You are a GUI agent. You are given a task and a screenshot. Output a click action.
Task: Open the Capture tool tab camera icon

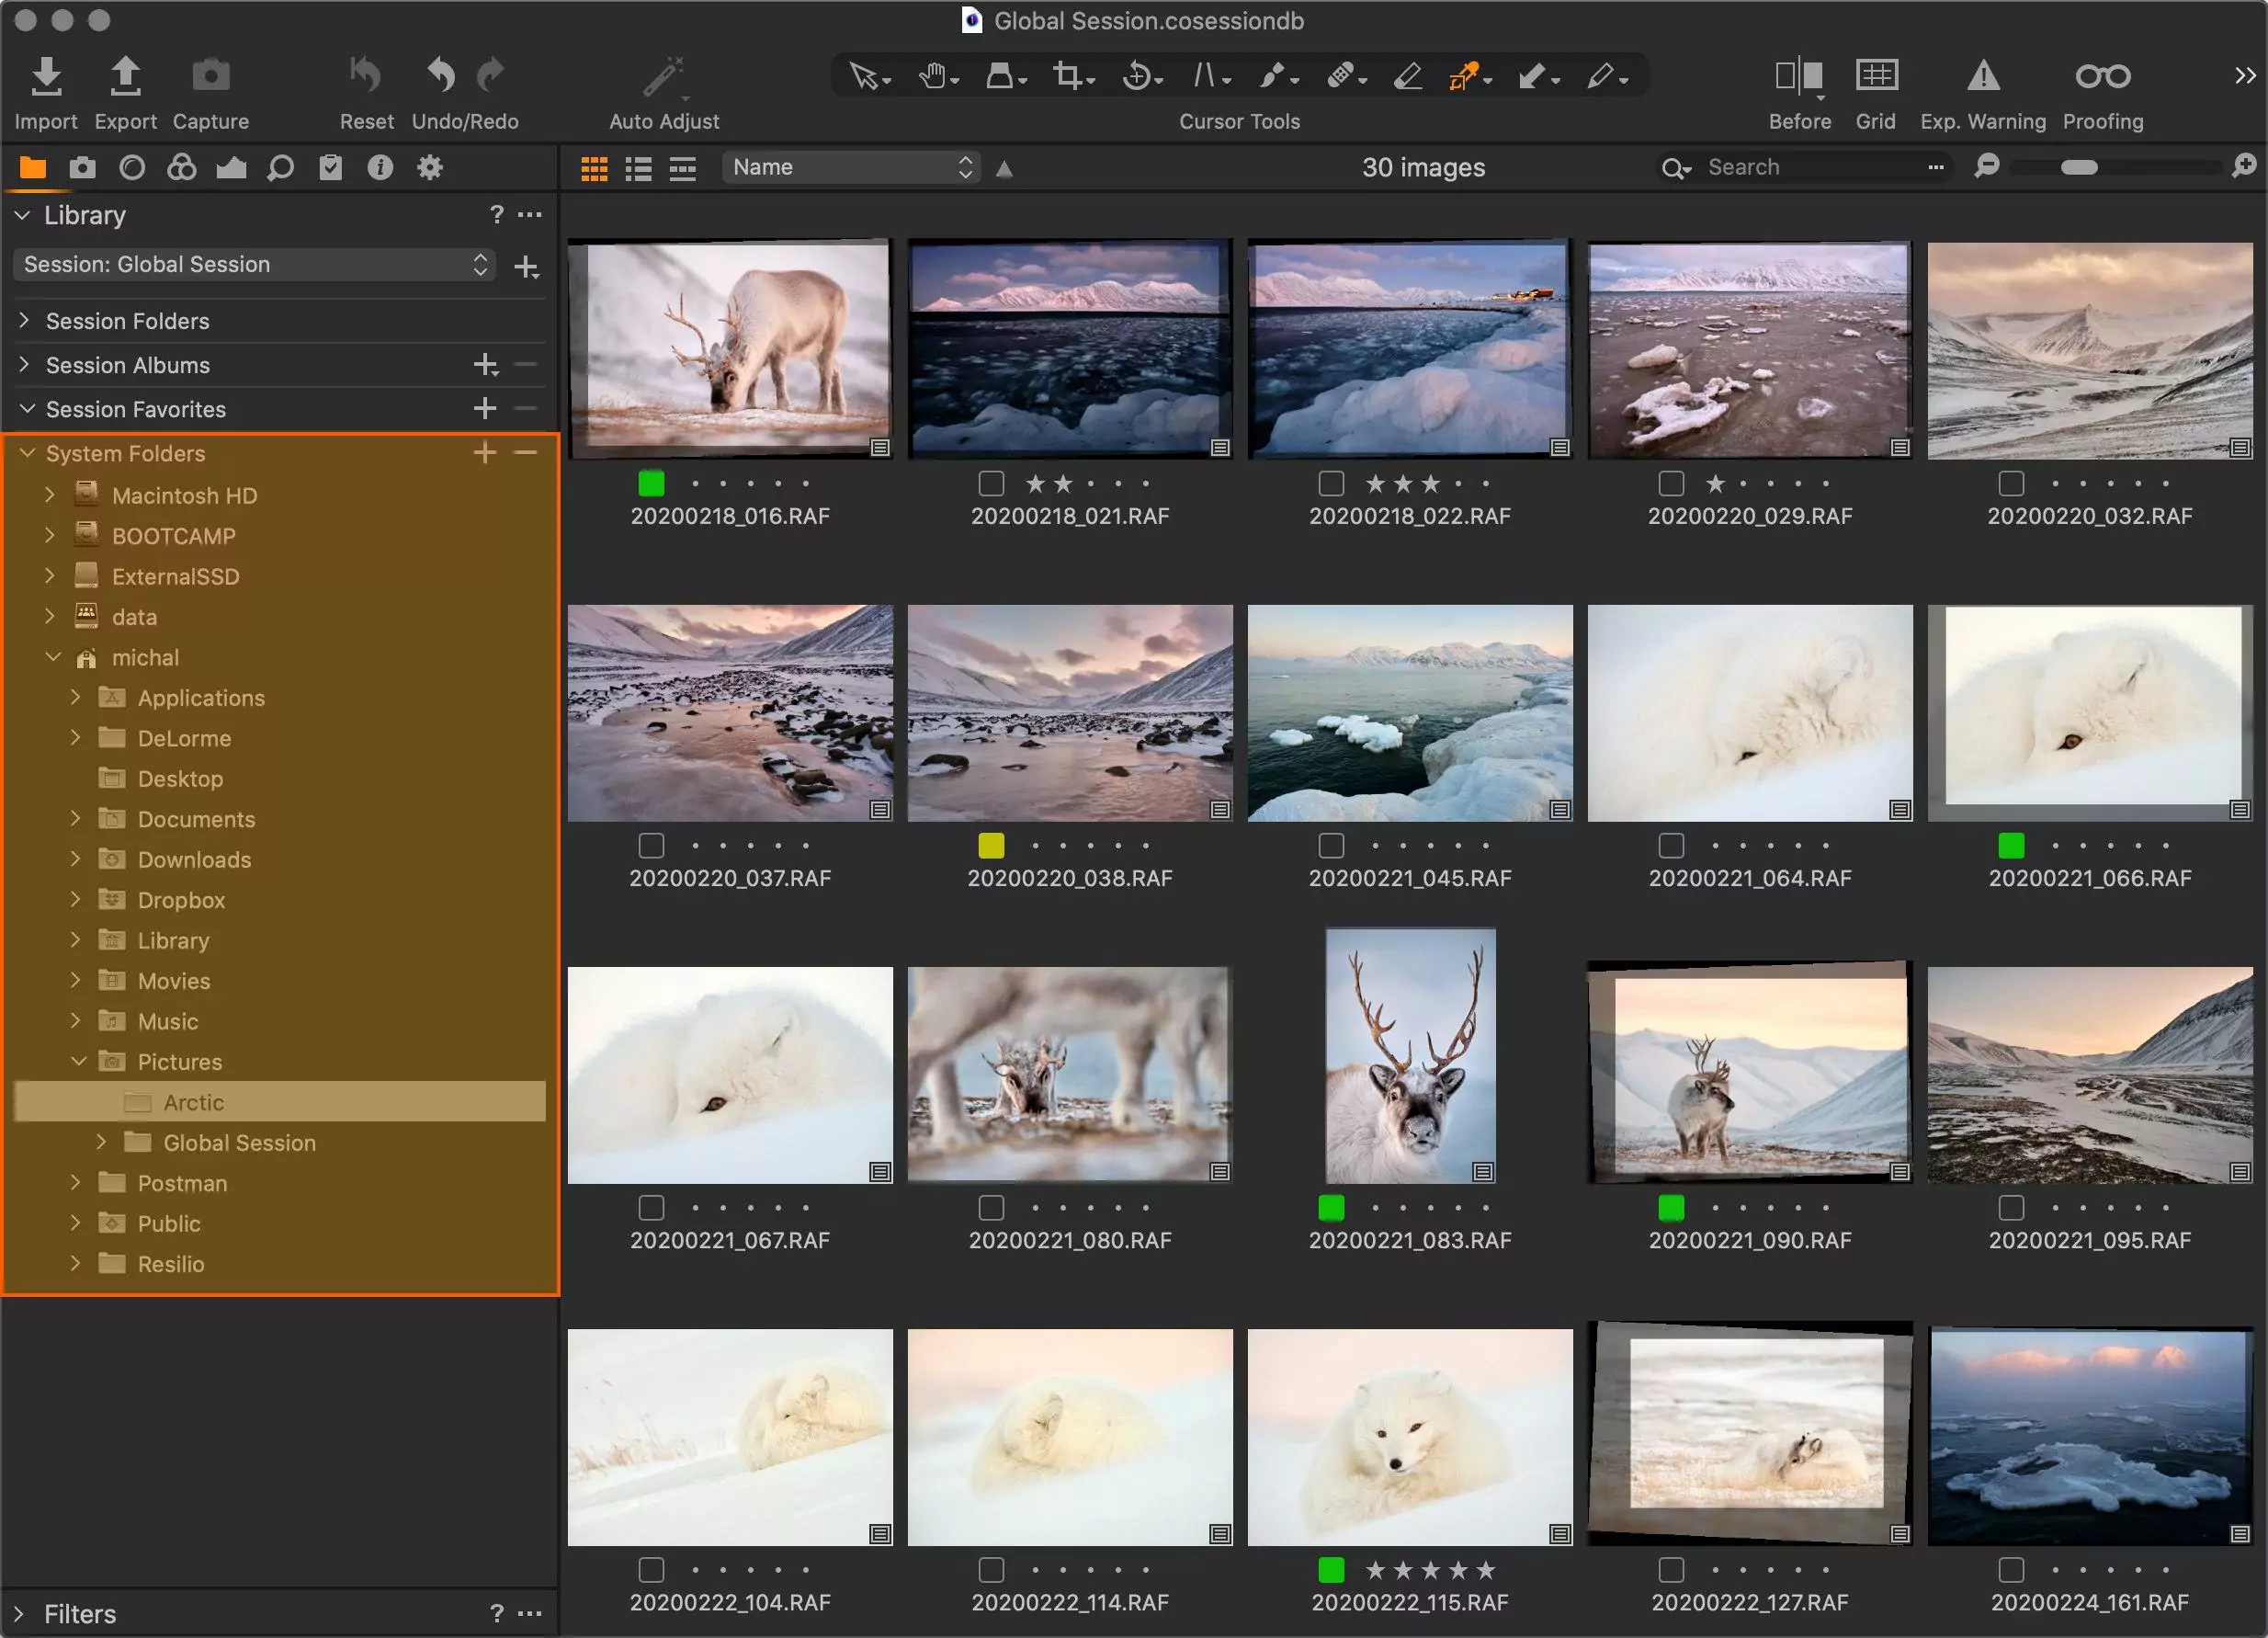(83, 168)
